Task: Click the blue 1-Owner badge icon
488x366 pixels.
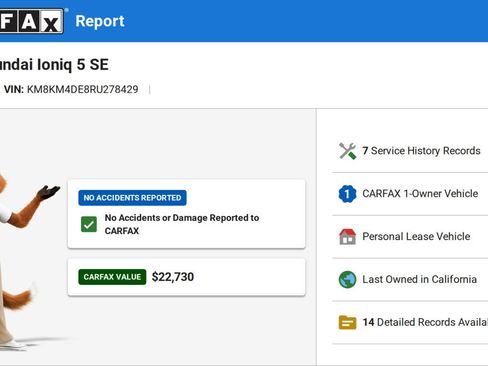Action: (347, 194)
